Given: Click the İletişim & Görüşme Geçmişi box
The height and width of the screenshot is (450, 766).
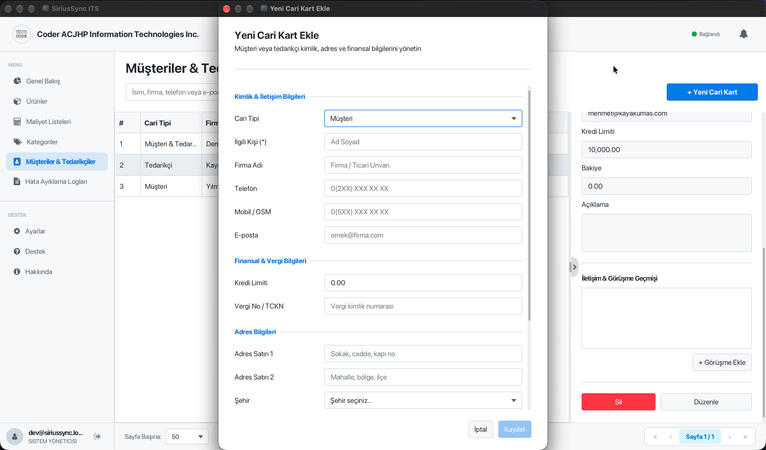Looking at the screenshot, I should pyautogui.click(x=666, y=318).
